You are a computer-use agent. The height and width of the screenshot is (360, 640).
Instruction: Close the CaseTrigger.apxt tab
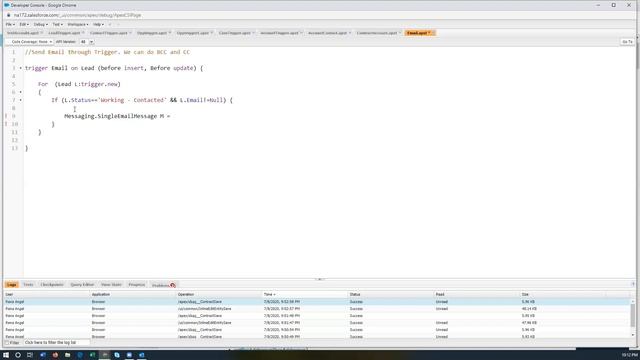coord(253,33)
